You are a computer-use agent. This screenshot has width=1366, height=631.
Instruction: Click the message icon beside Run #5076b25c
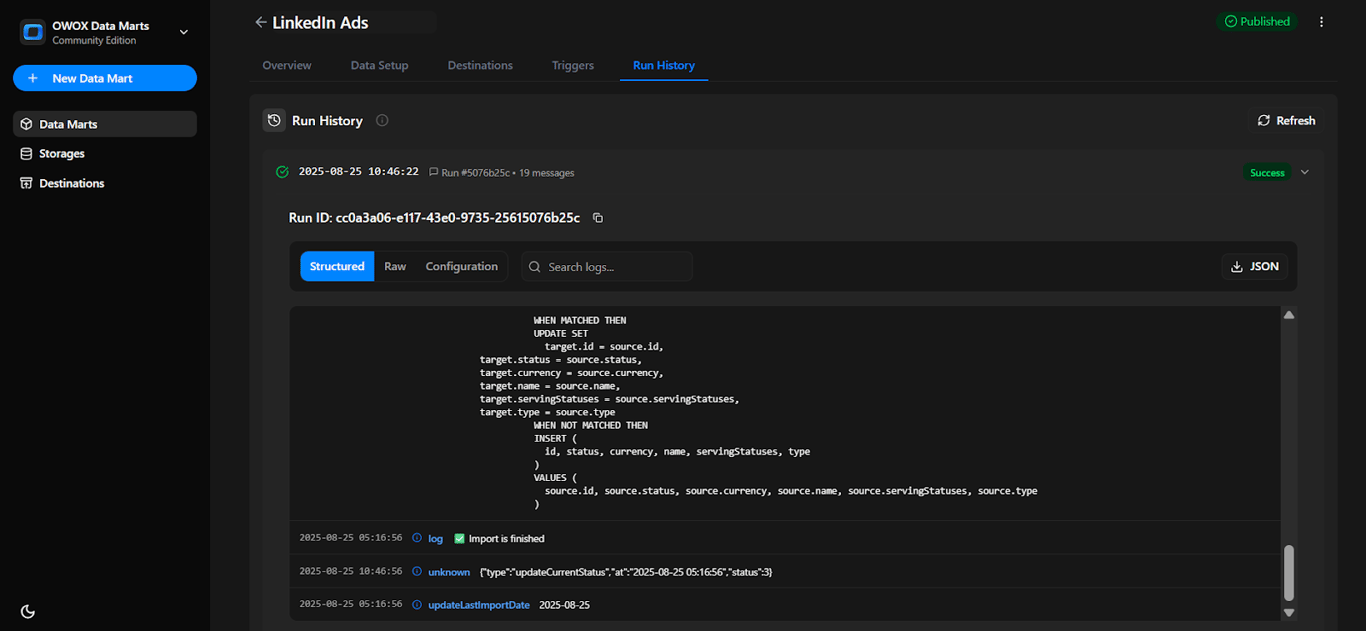[x=434, y=173]
